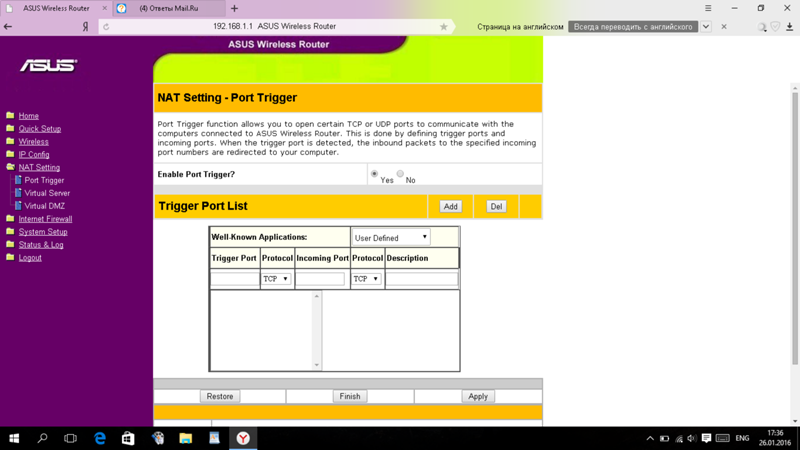Close the translation bar X
The image size is (800, 450).
724,27
